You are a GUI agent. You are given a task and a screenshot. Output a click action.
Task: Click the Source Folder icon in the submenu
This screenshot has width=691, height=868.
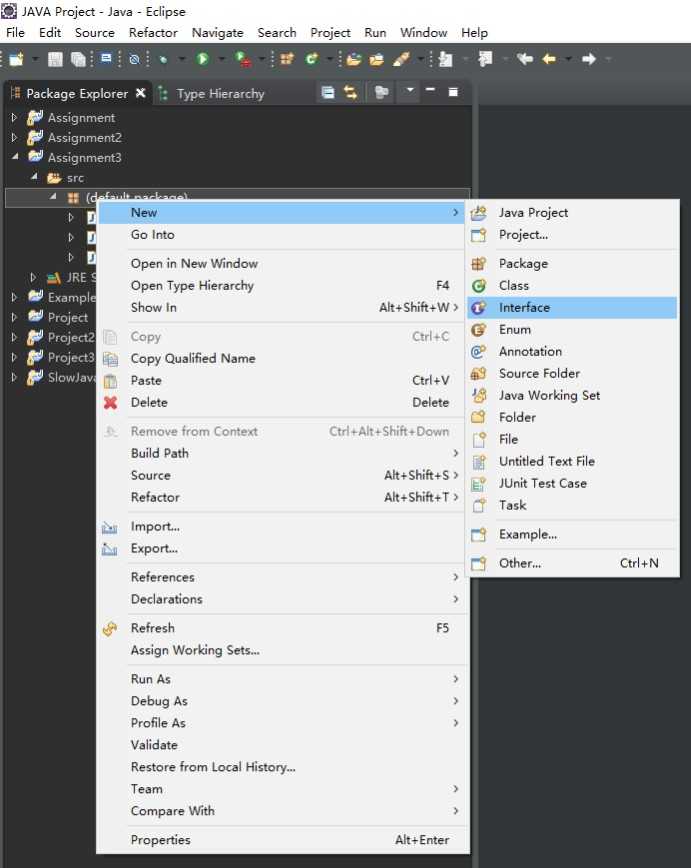pos(478,374)
